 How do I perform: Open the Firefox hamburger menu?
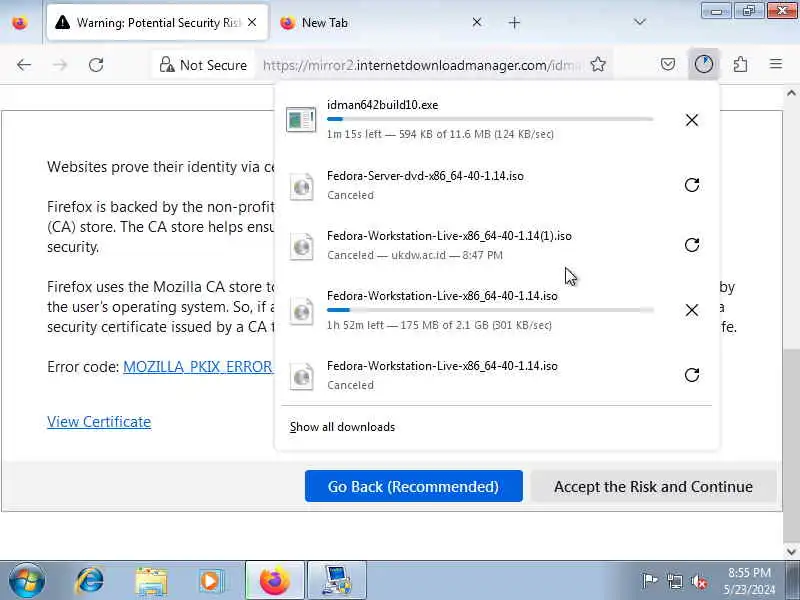point(776,64)
